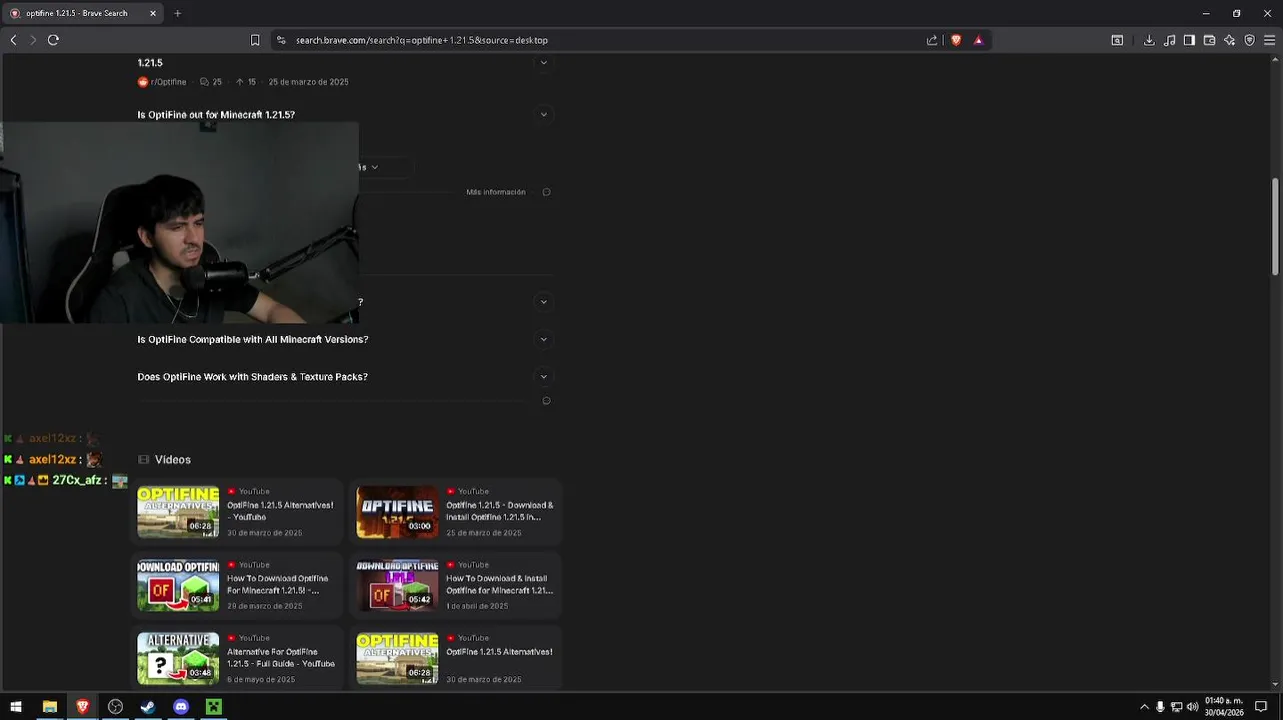Open the Brave Wallet icon

pos(1209,40)
